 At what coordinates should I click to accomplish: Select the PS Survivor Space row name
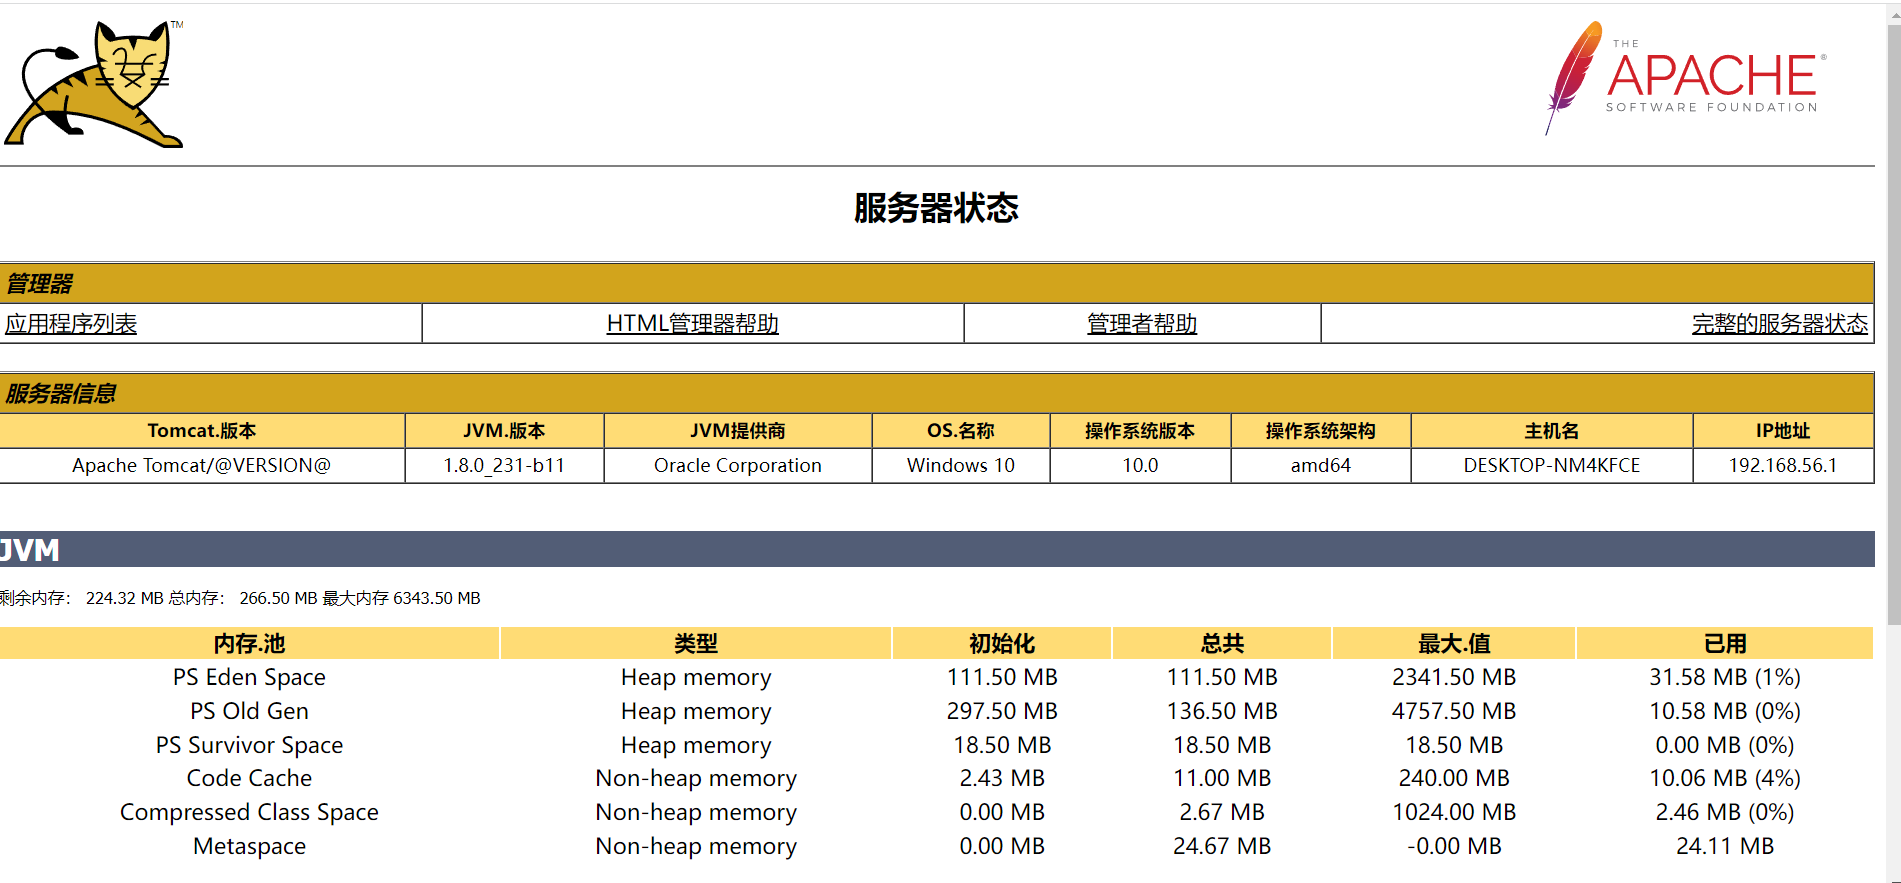point(249,745)
